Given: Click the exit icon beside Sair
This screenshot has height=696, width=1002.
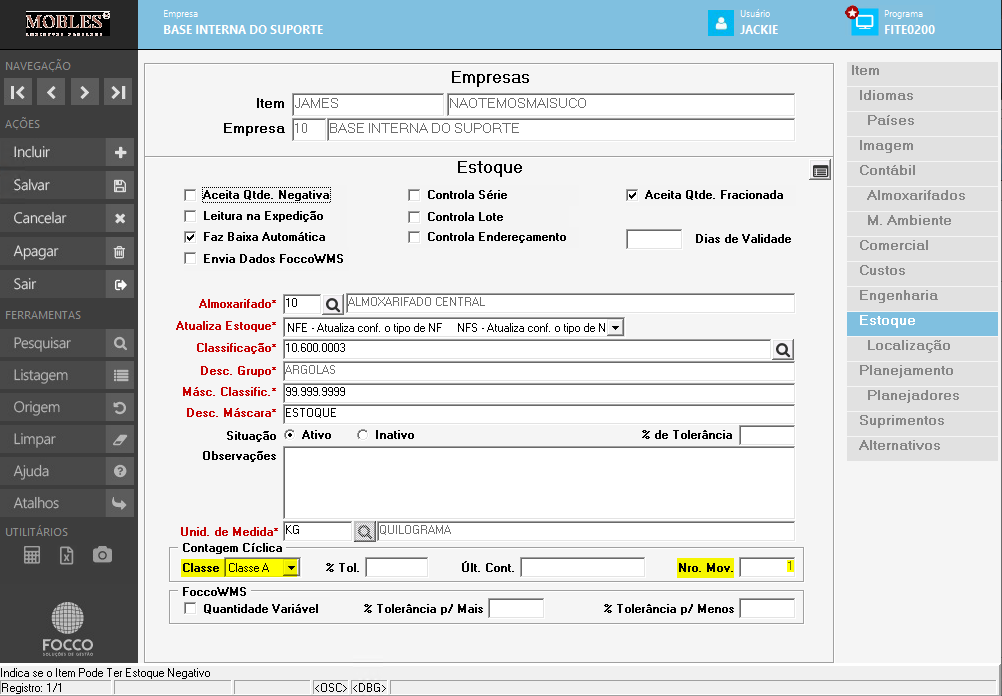Looking at the screenshot, I should tap(120, 284).
